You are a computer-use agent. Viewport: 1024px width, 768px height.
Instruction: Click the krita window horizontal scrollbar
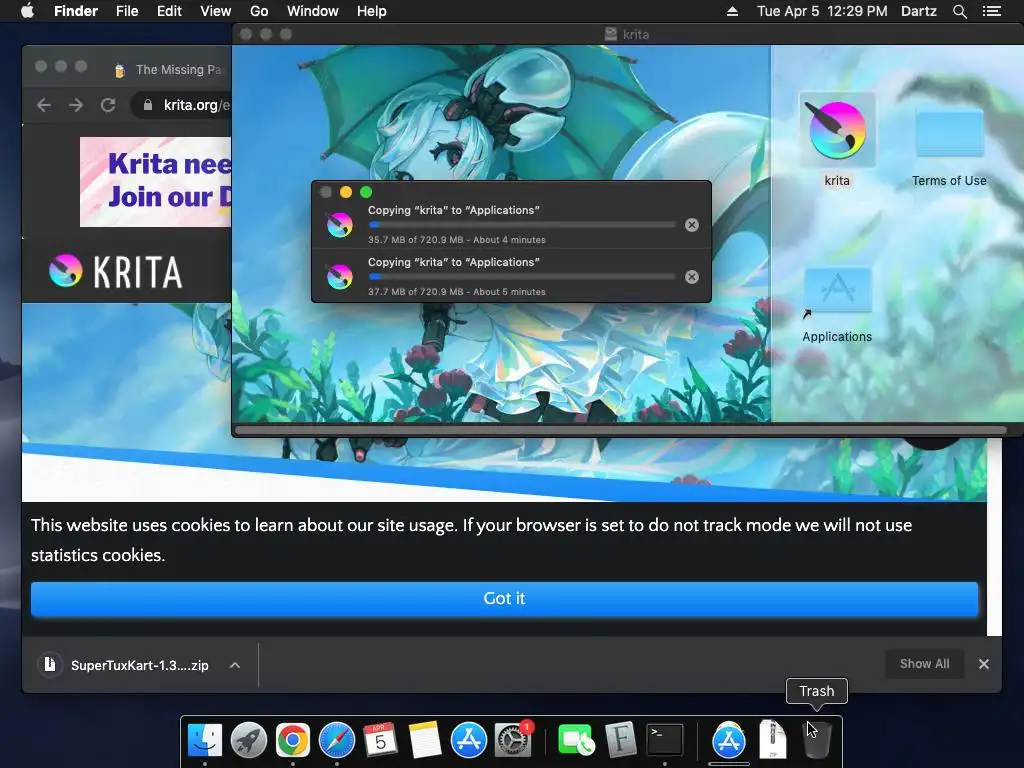(x=620, y=430)
